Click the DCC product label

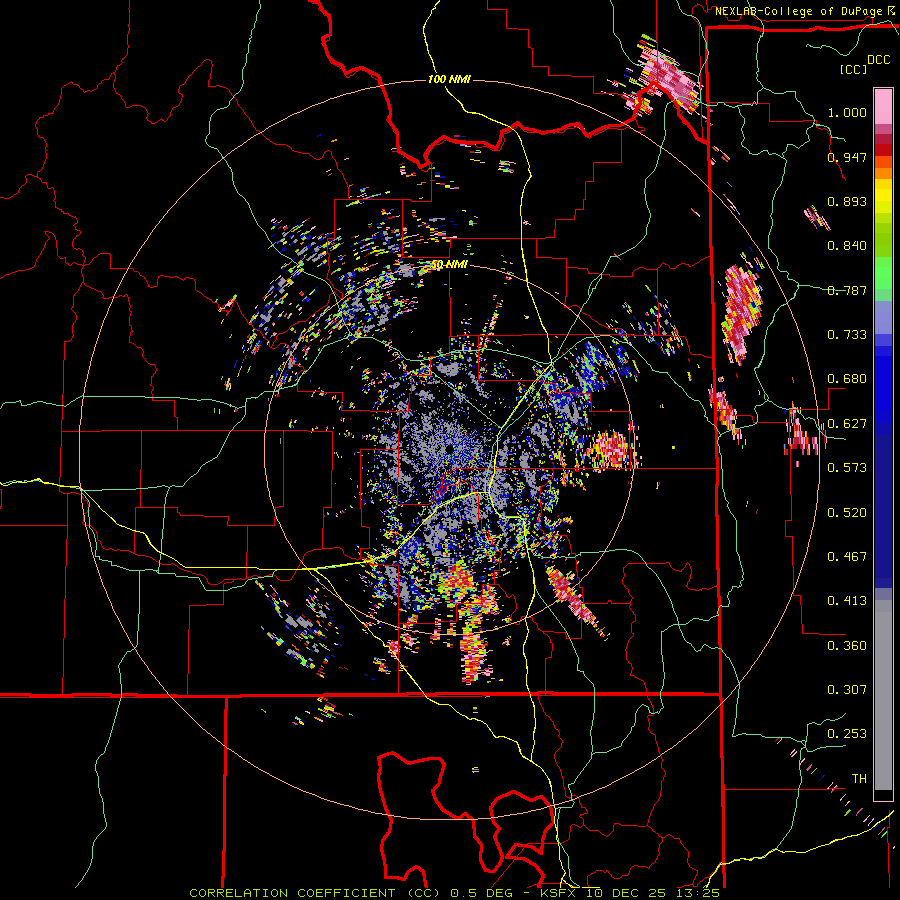tap(879, 60)
